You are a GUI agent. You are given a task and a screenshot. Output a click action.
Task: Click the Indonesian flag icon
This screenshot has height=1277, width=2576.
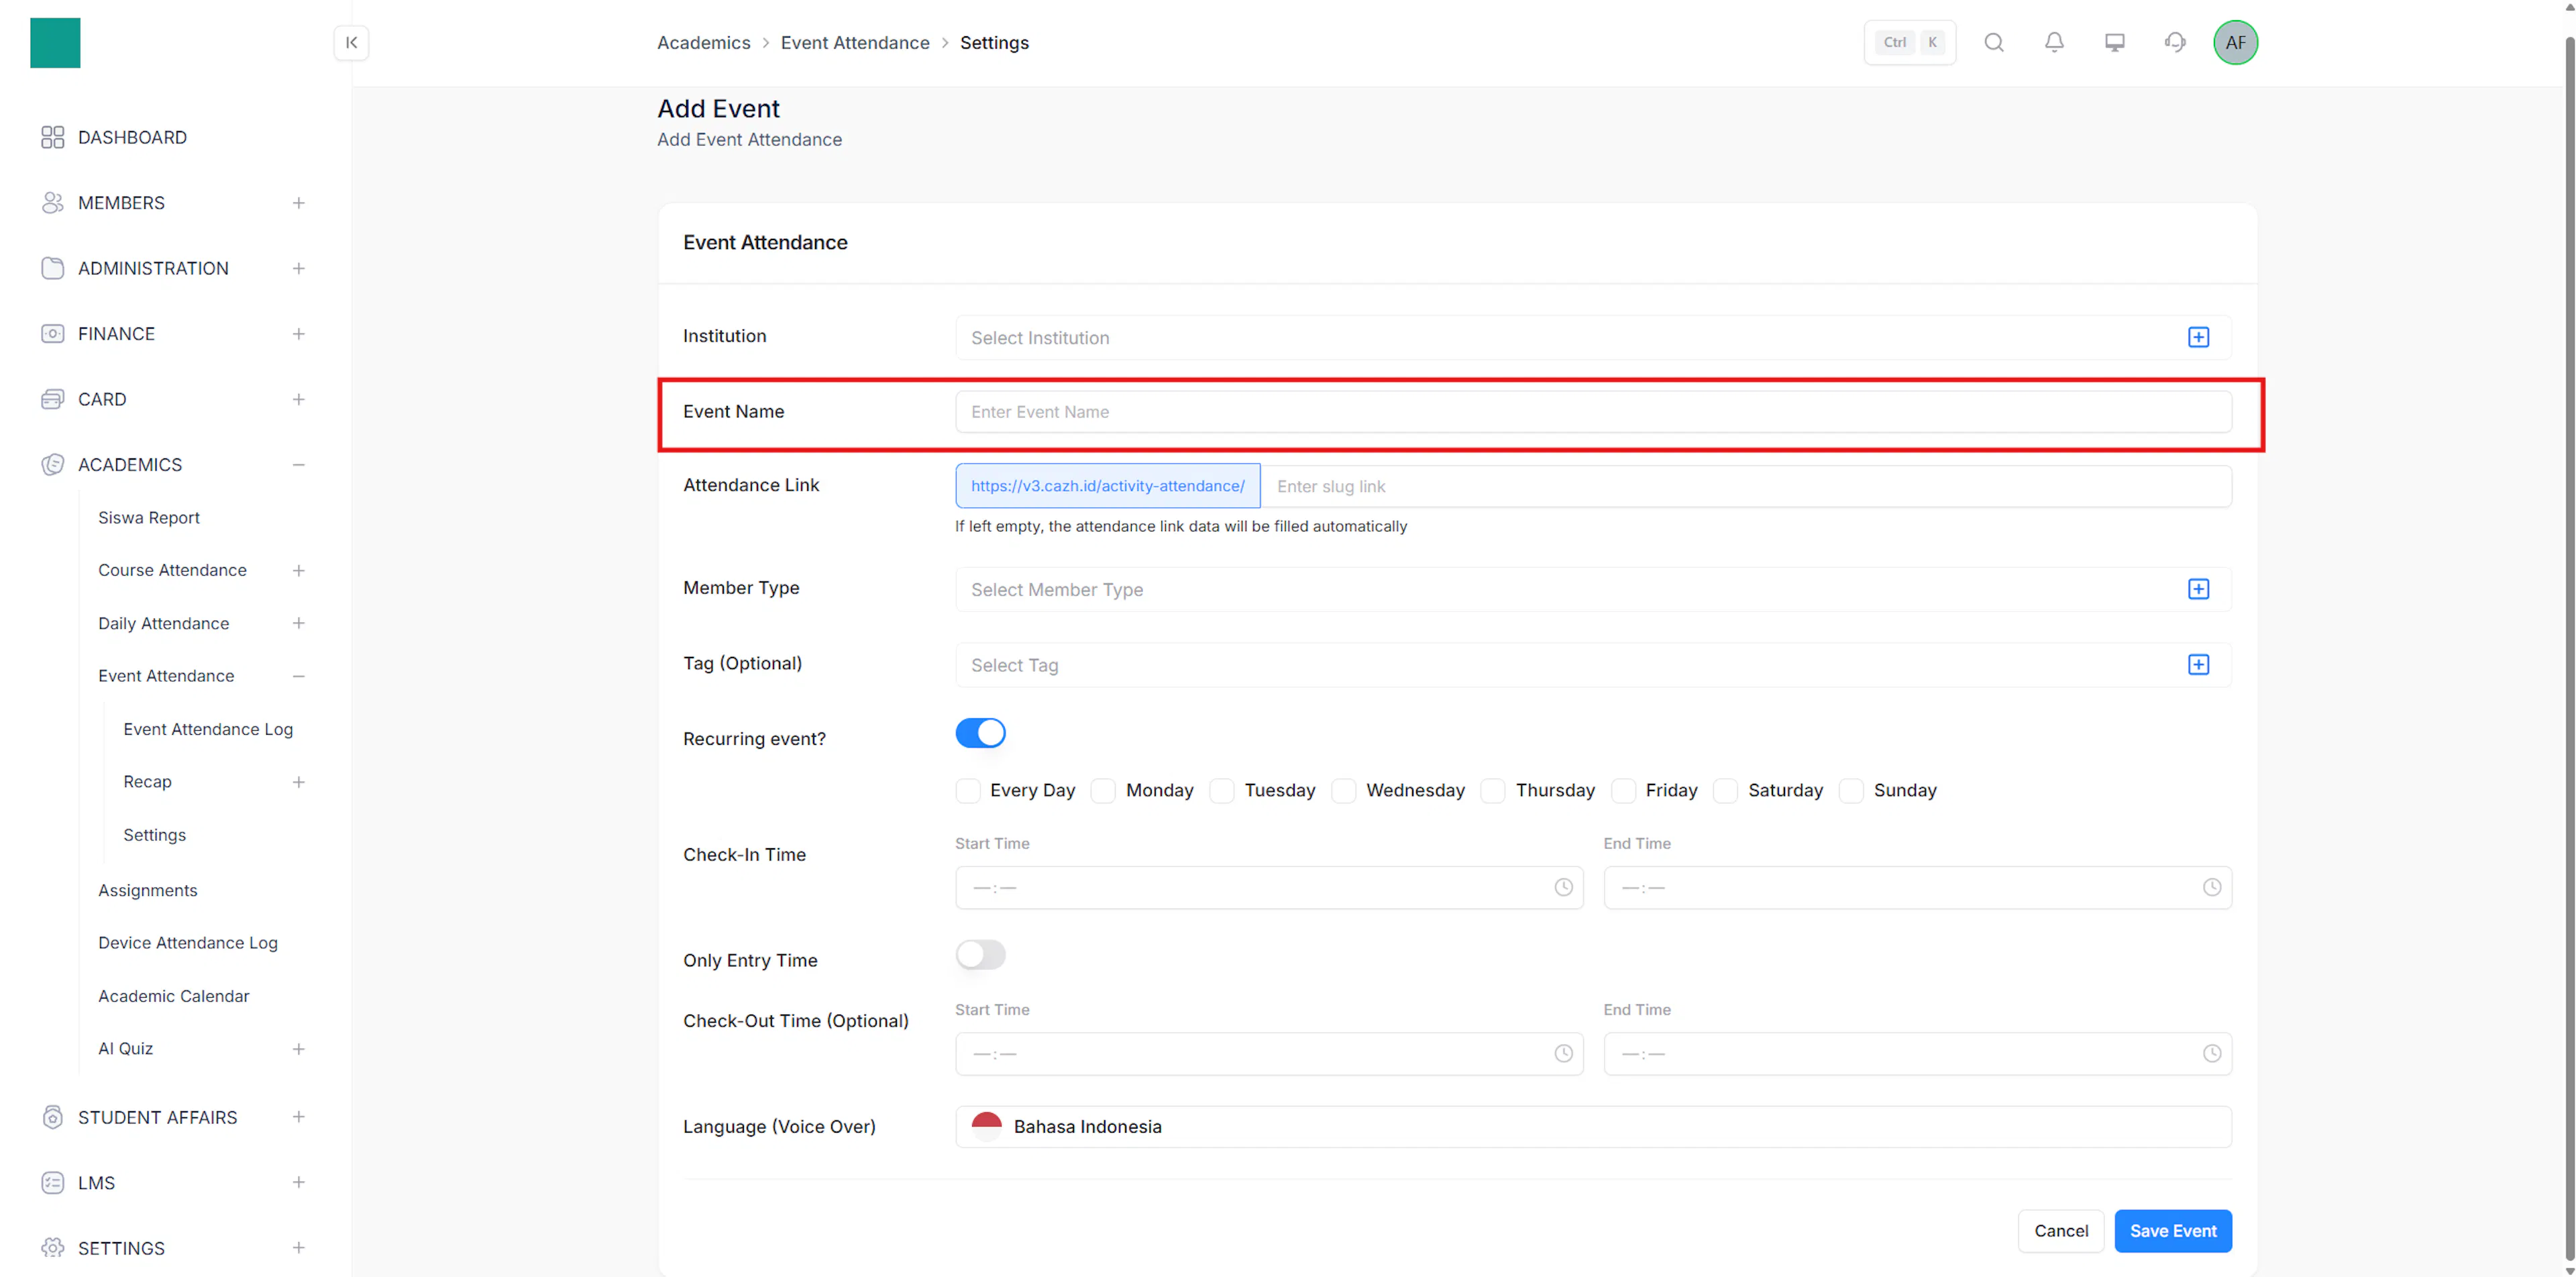pos(986,1127)
